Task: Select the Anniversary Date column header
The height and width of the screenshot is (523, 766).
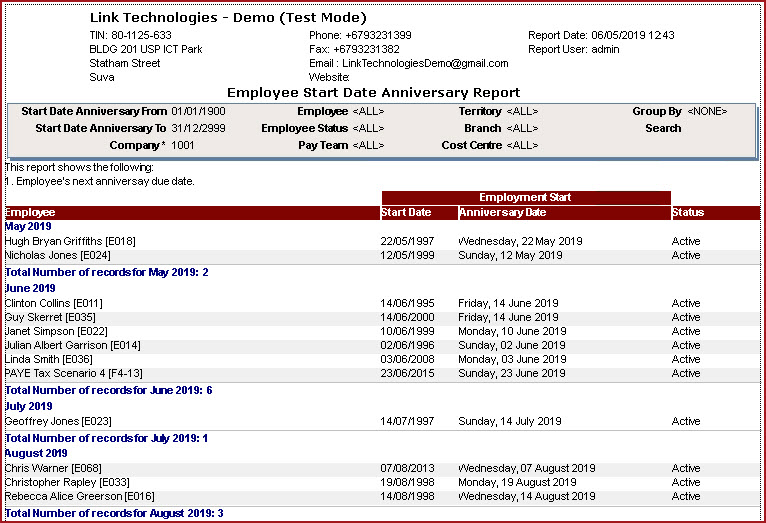Action: pos(502,212)
